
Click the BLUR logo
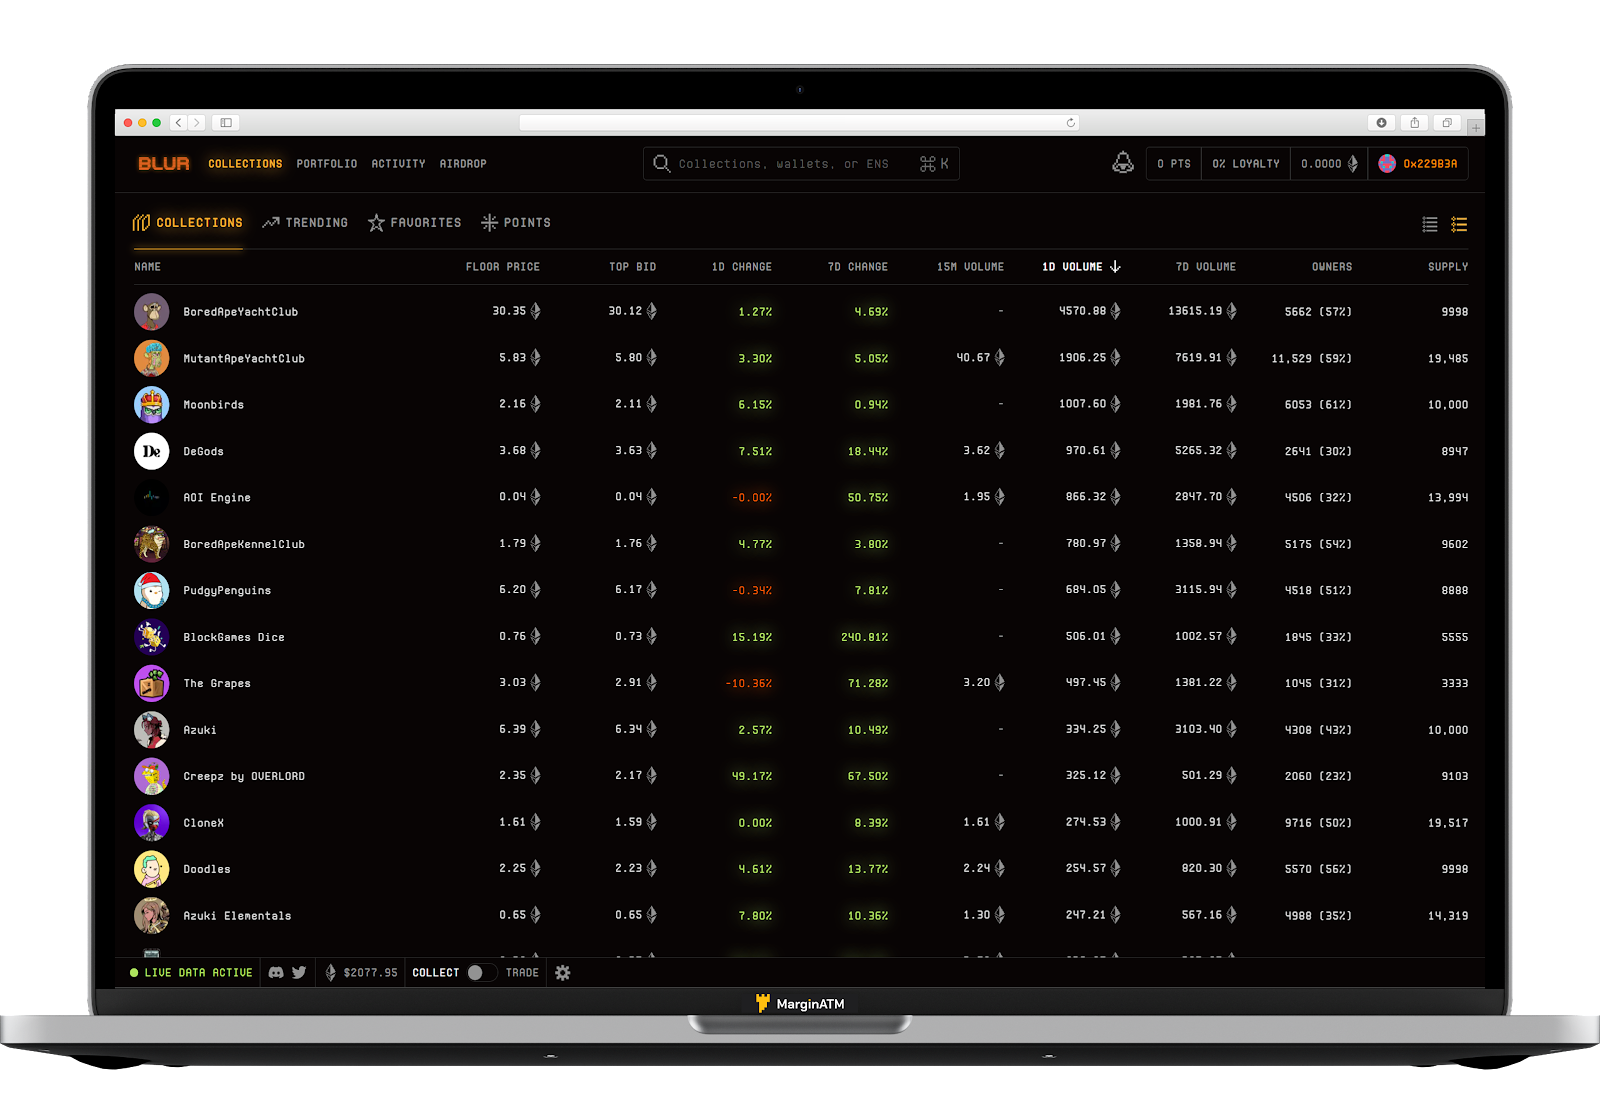point(164,164)
